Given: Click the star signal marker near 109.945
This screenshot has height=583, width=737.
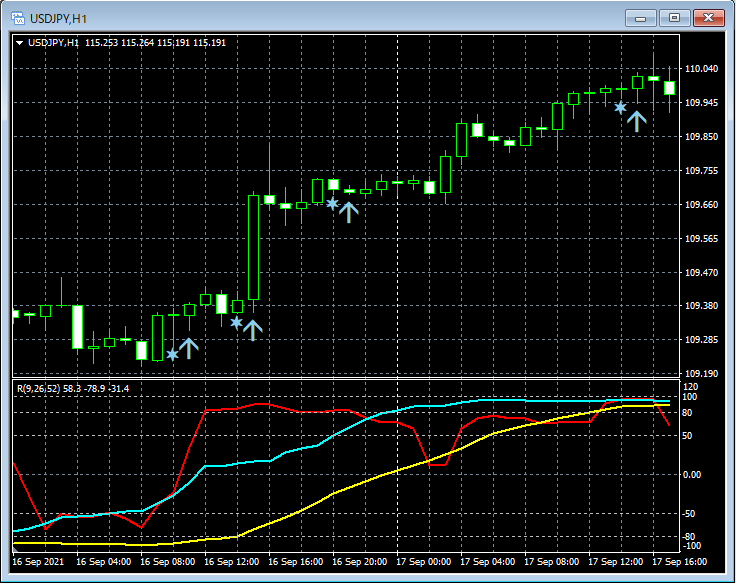Looking at the screenshot, I should 620,108.
